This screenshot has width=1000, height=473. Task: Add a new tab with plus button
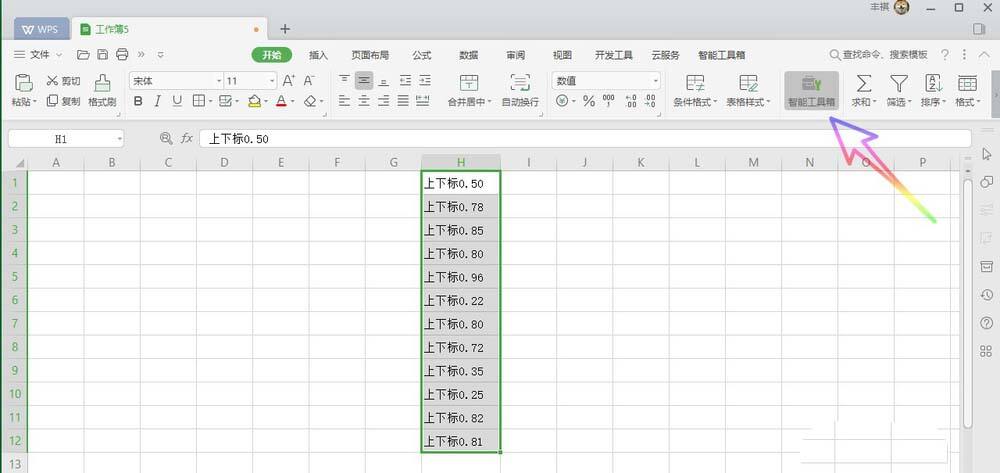(x=285, y=29)
